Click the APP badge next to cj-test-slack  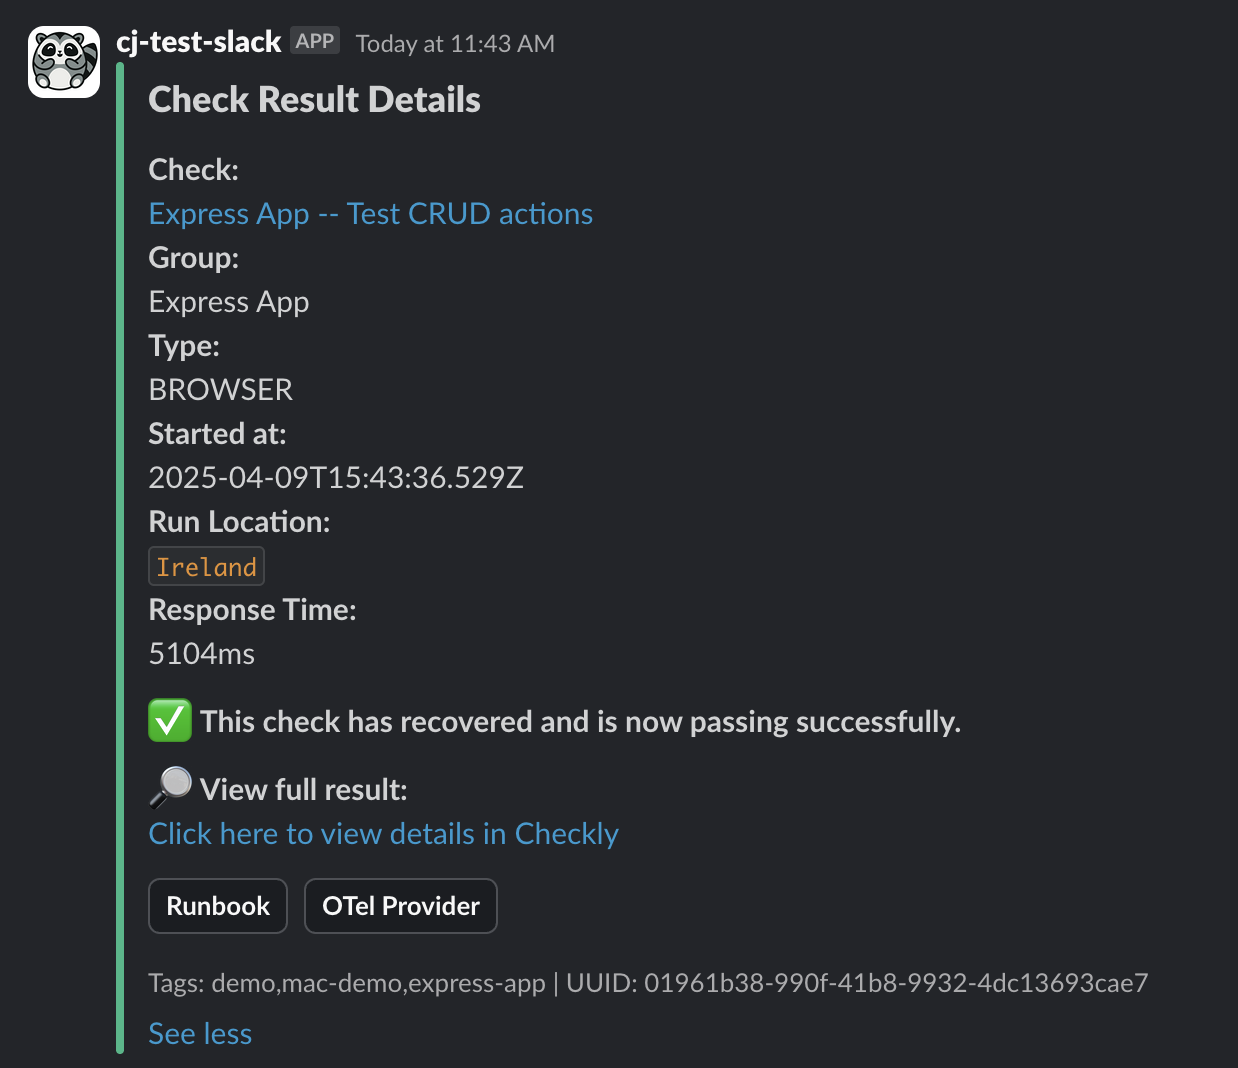point(314,40)
